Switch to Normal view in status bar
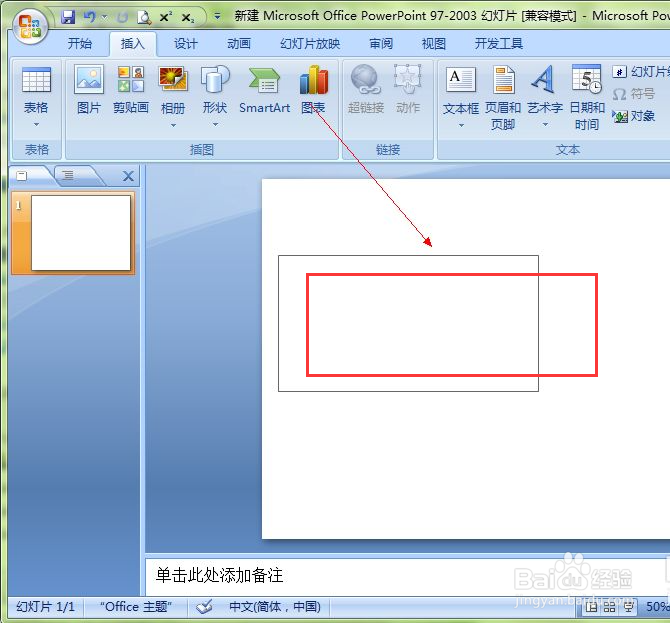670x623 pixels. [591, 607]
